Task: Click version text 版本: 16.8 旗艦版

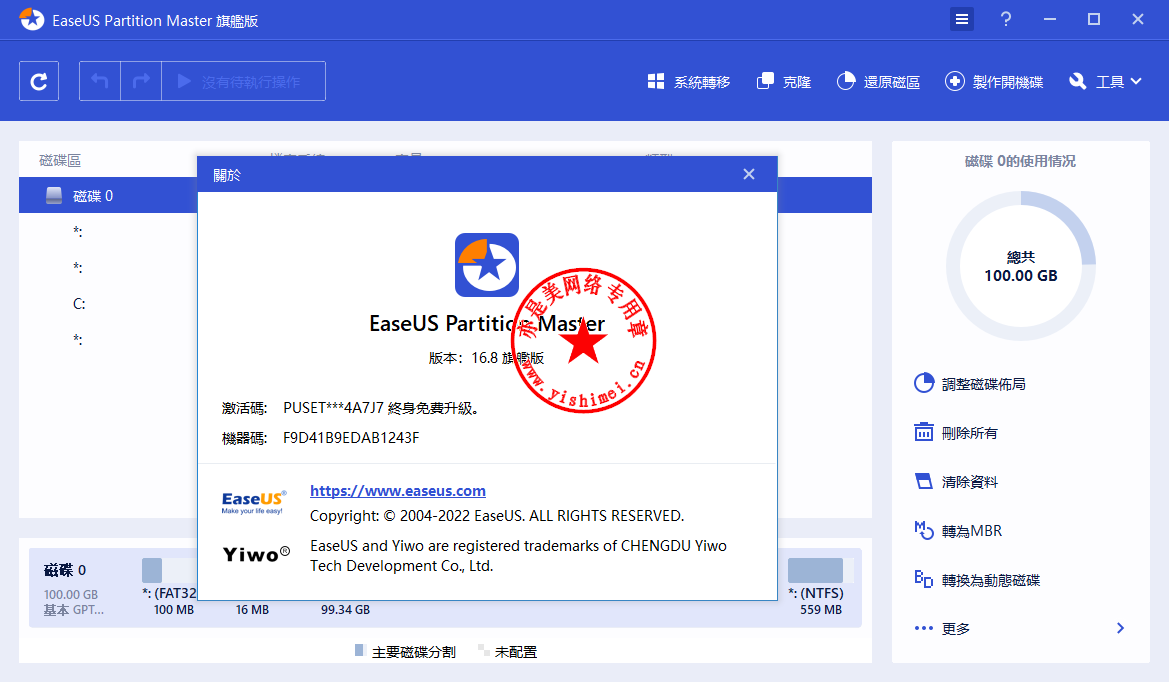Action: 487,358
